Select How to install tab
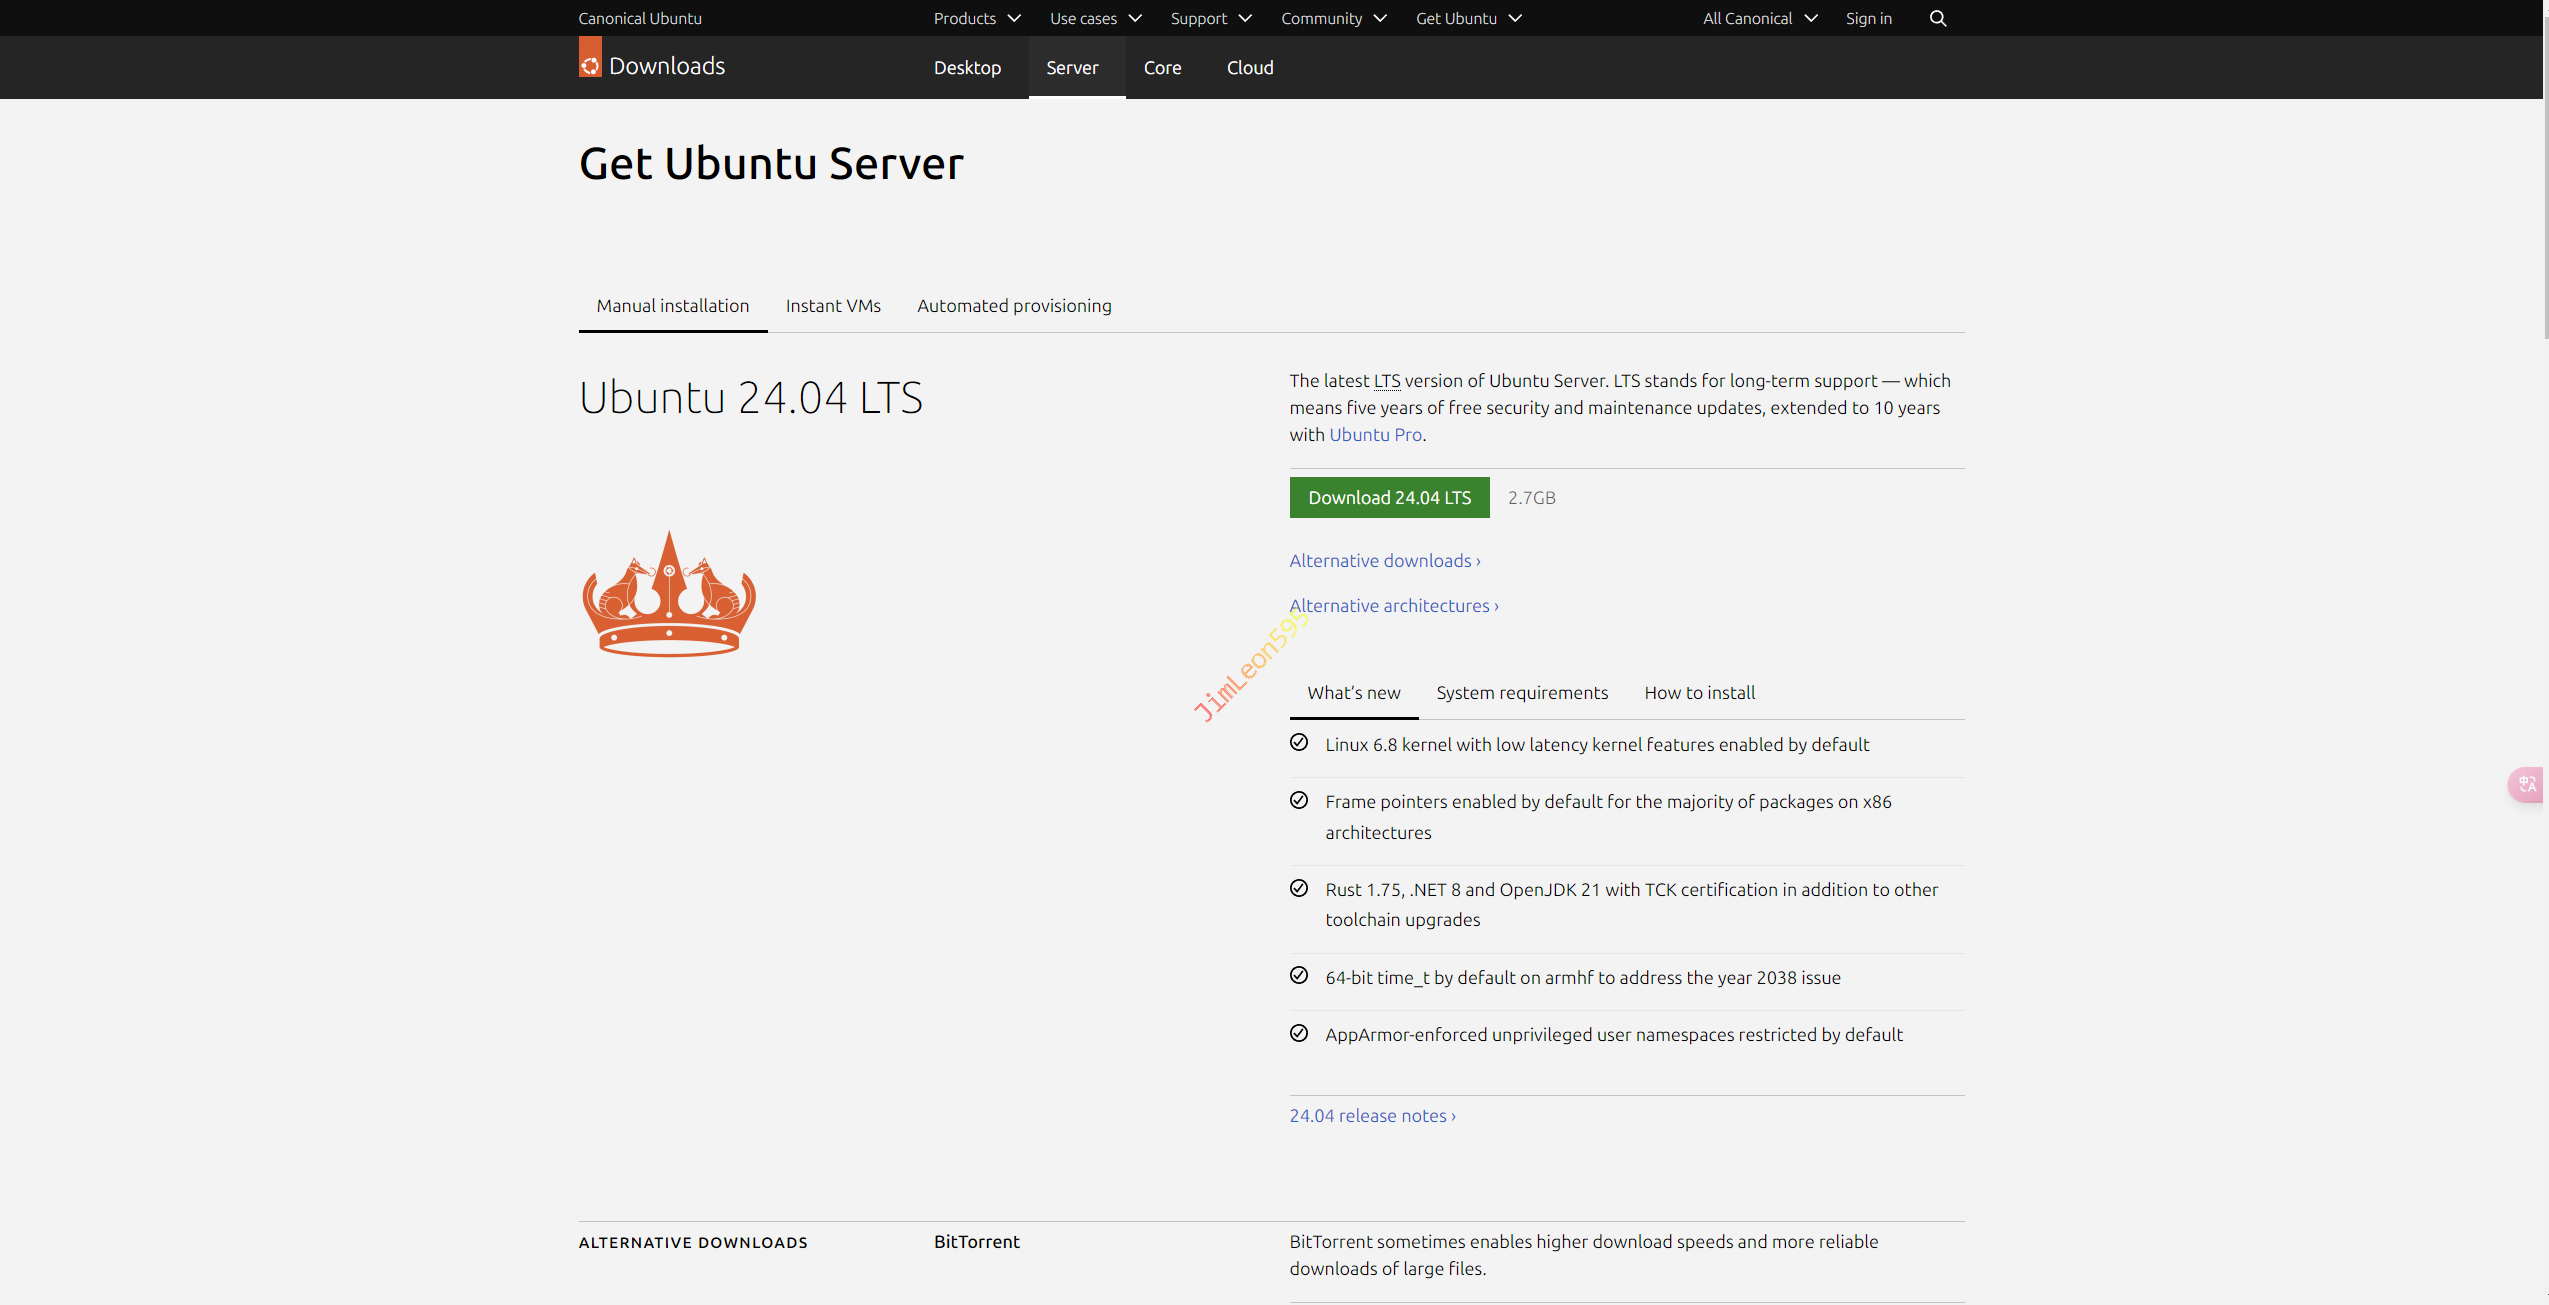The width and height of the screenshot is (2549, 1305). (x=1699, y=693)
